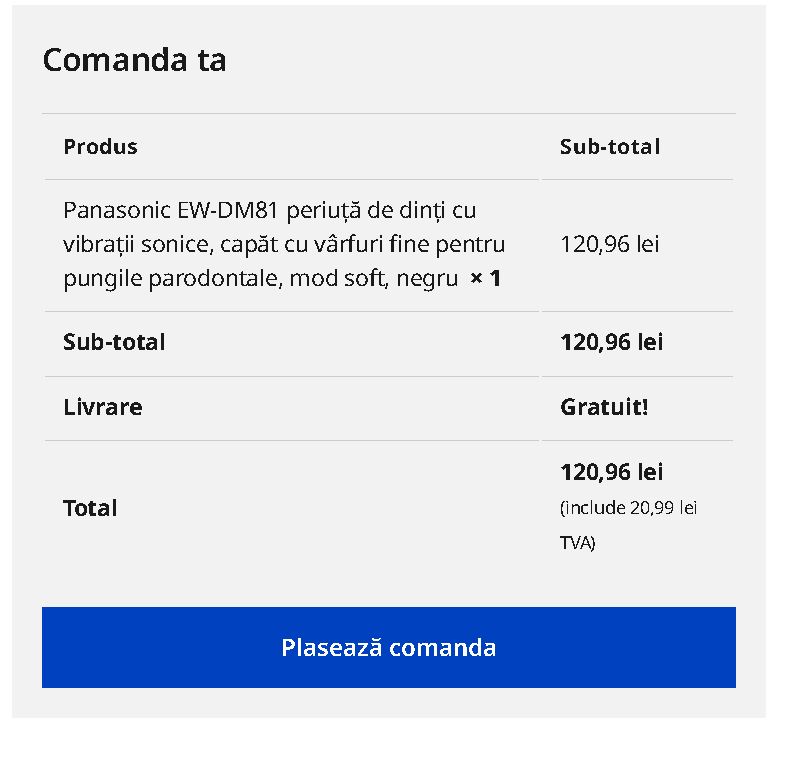Click the word 'negru' in product description
Screen dimensions: 800x758
[x=427, y=279]
